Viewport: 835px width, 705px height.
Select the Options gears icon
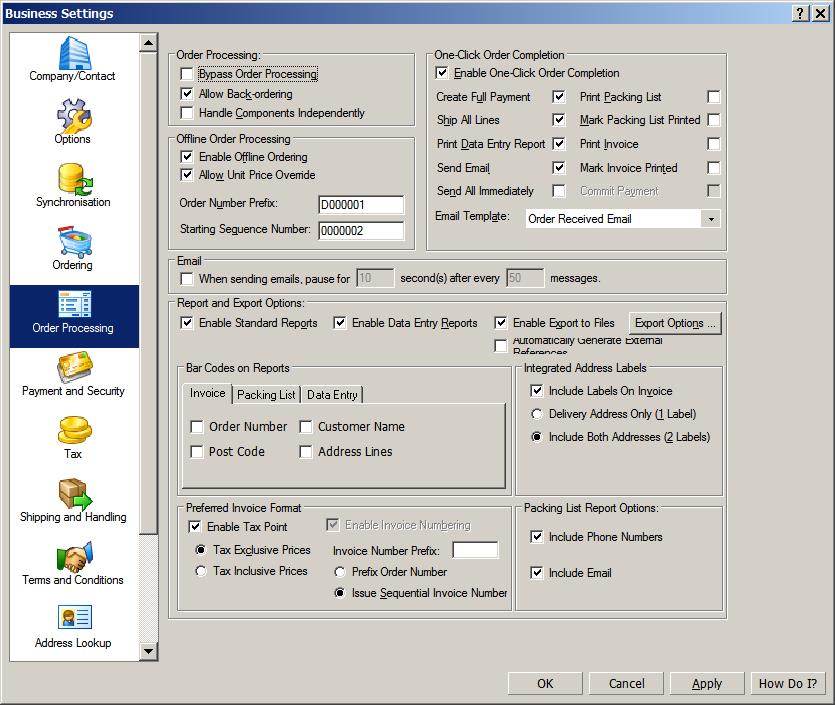73,115
